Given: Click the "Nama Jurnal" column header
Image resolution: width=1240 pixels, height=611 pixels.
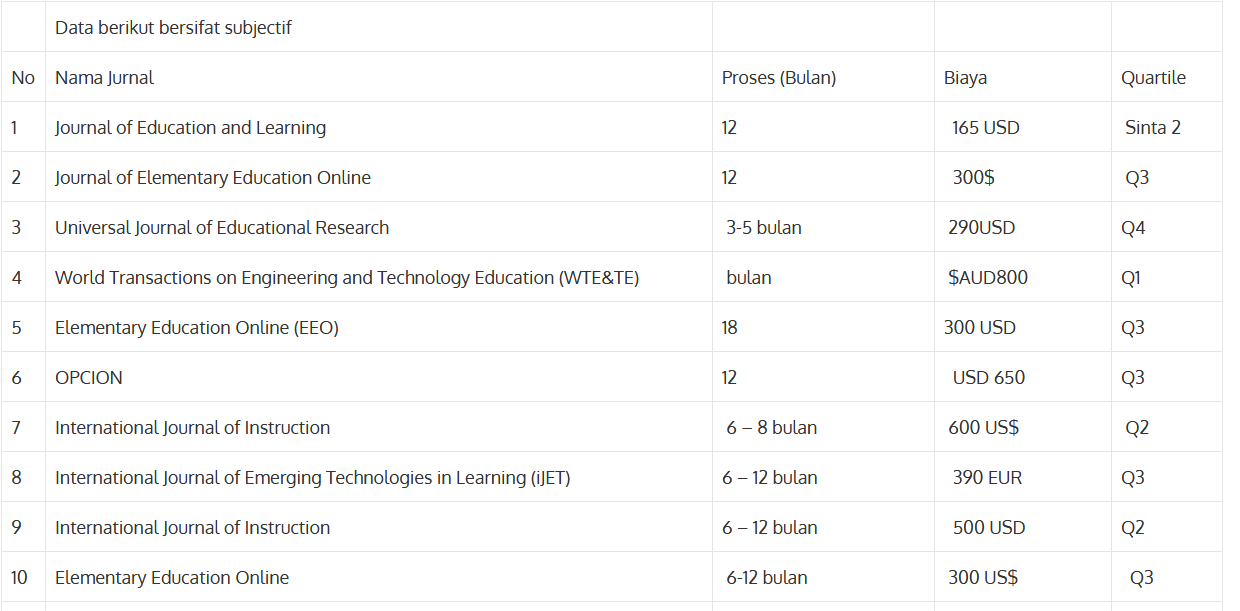Looking at the screenshot, I should (x=104, y=78).
